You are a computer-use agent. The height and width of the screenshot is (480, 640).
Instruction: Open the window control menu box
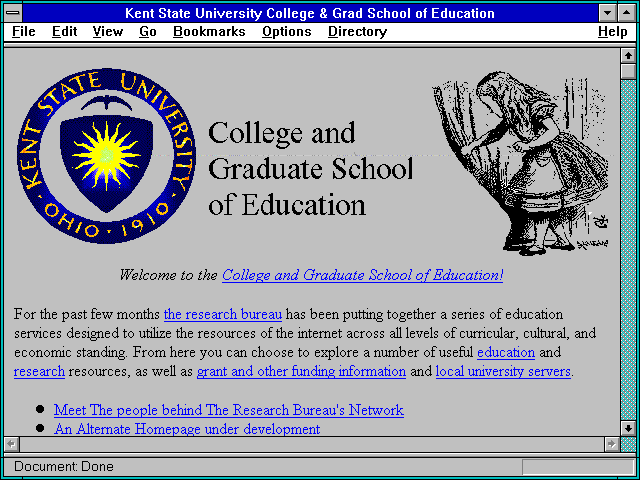pos(13,13)
